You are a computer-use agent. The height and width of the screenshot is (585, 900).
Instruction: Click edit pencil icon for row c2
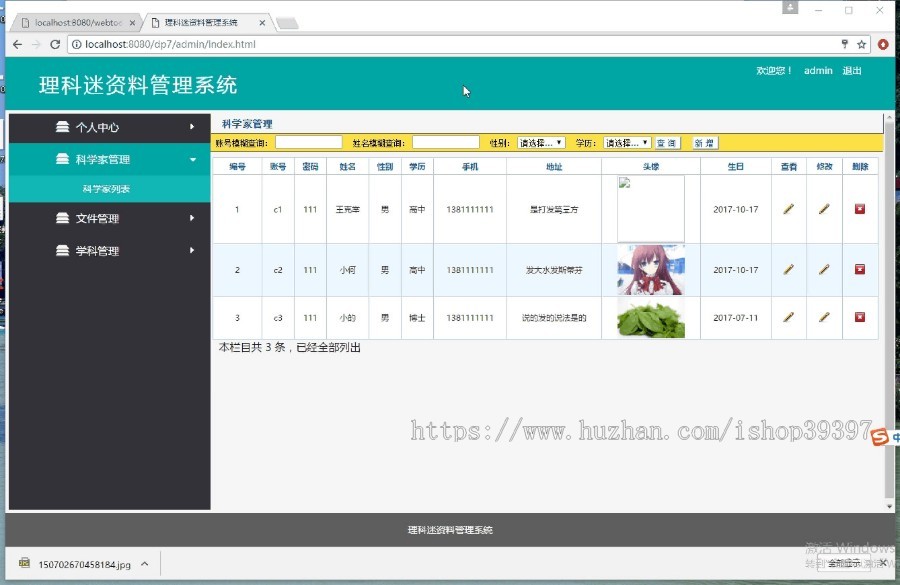[824, 269]
